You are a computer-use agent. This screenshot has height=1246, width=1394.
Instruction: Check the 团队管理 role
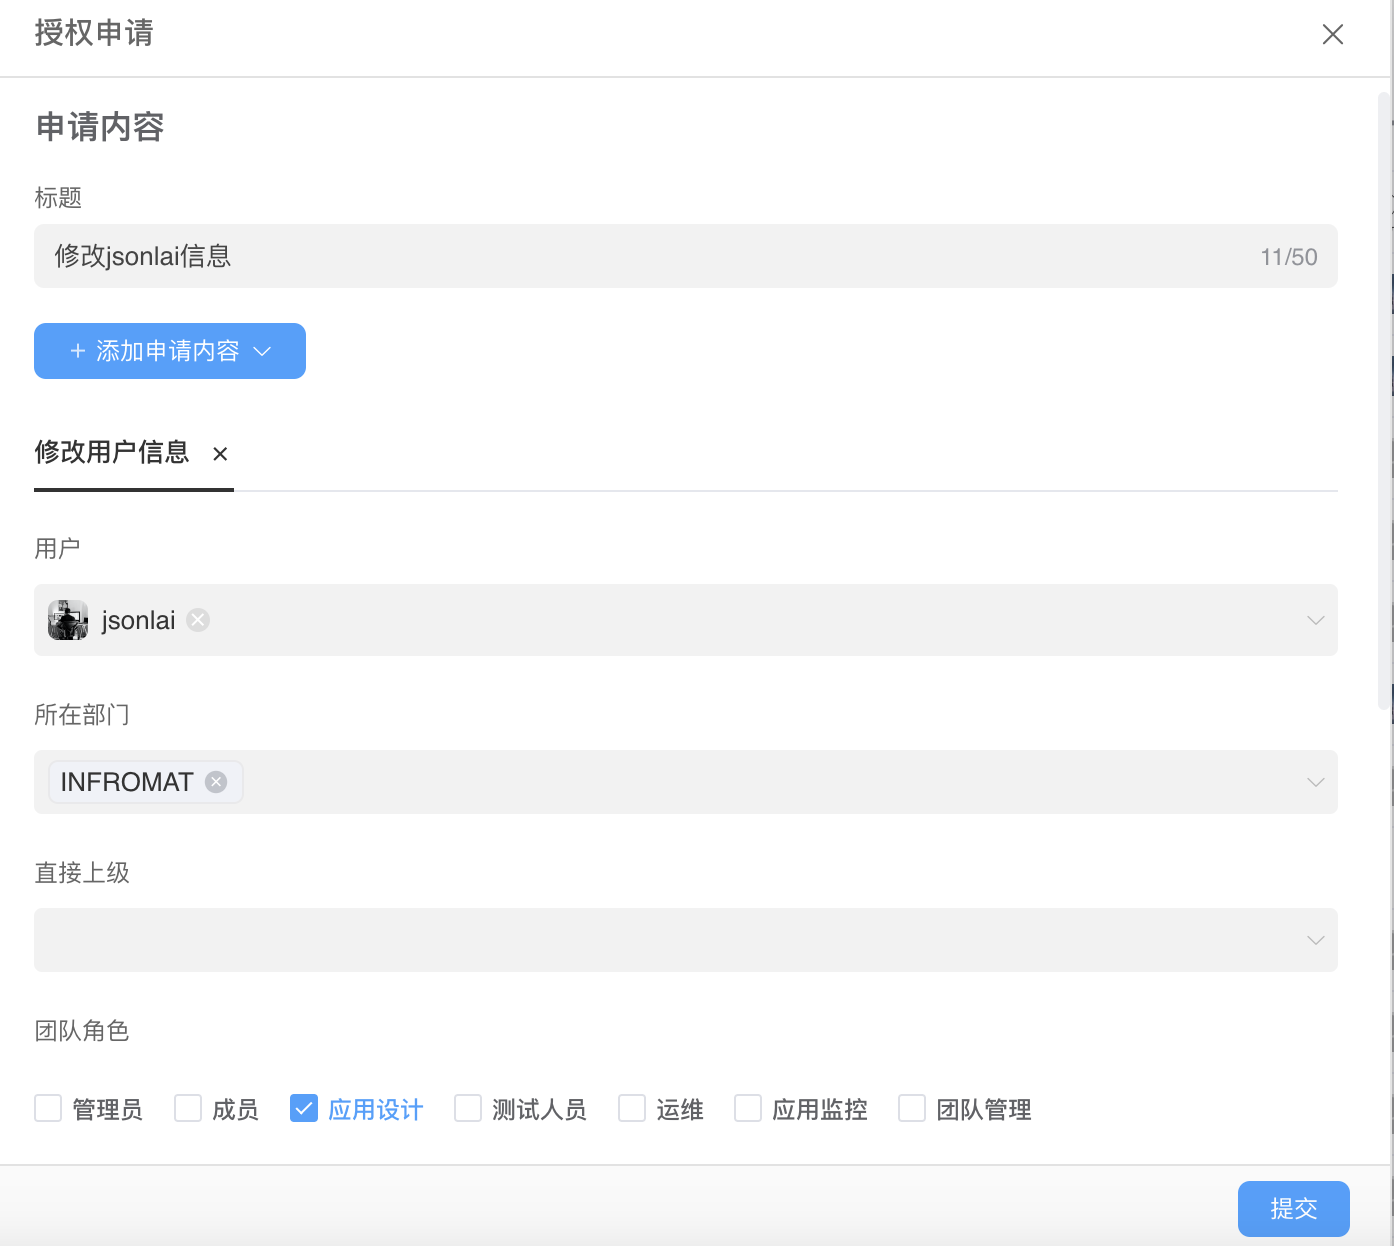point(912,1108)
